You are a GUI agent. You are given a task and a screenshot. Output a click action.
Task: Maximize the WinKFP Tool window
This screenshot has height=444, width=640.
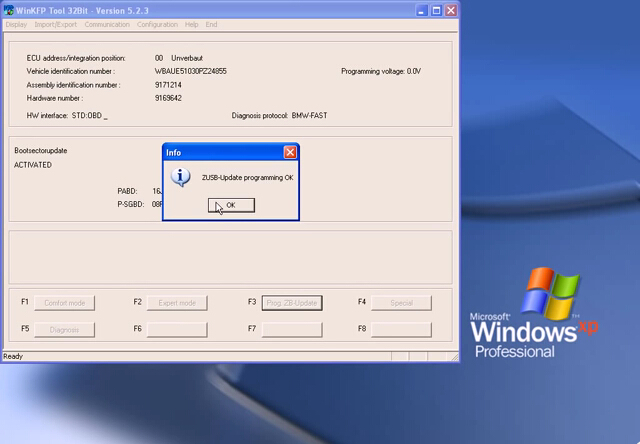point(436,11)
